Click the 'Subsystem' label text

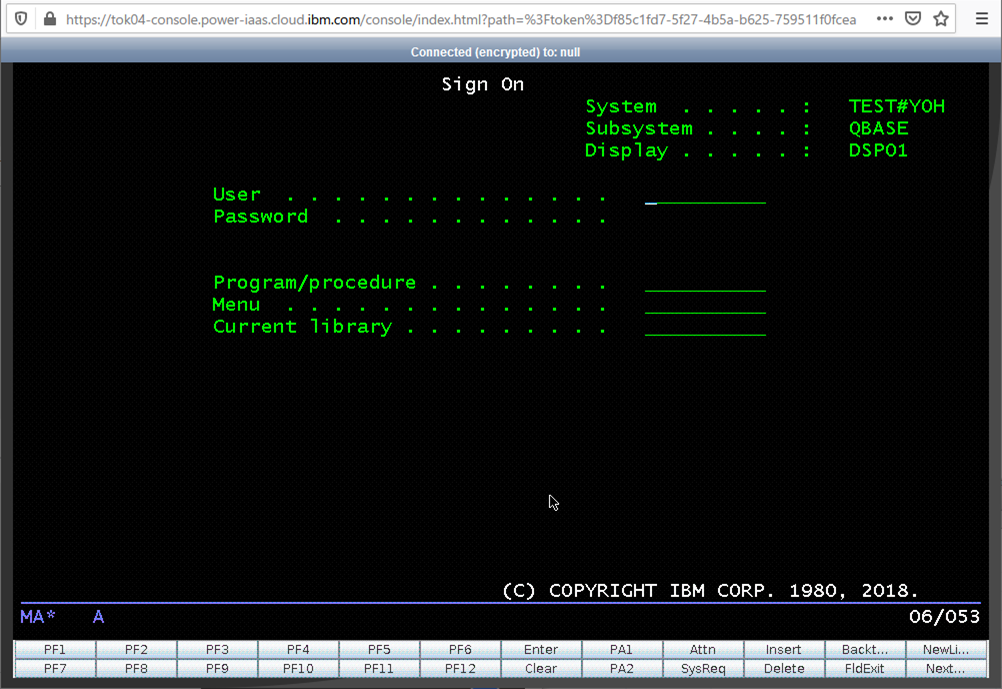pyautogui.click(x=639, y=128)
